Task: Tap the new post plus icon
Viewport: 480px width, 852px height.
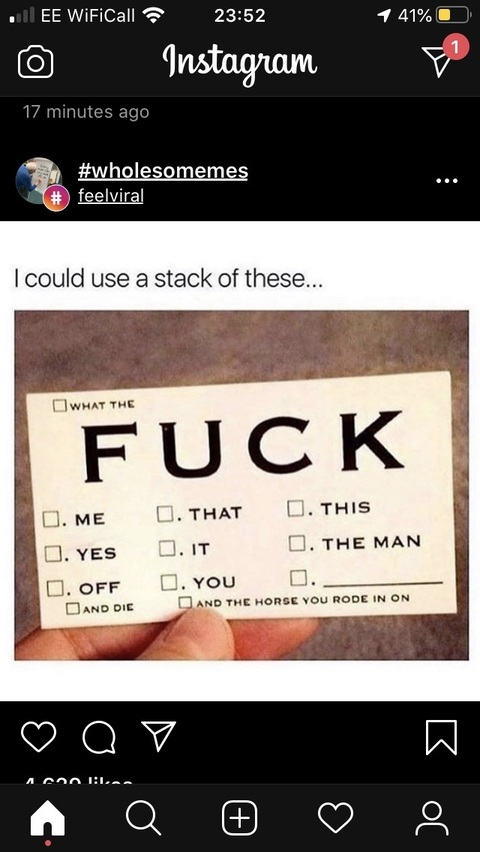Action: (240, 818)
